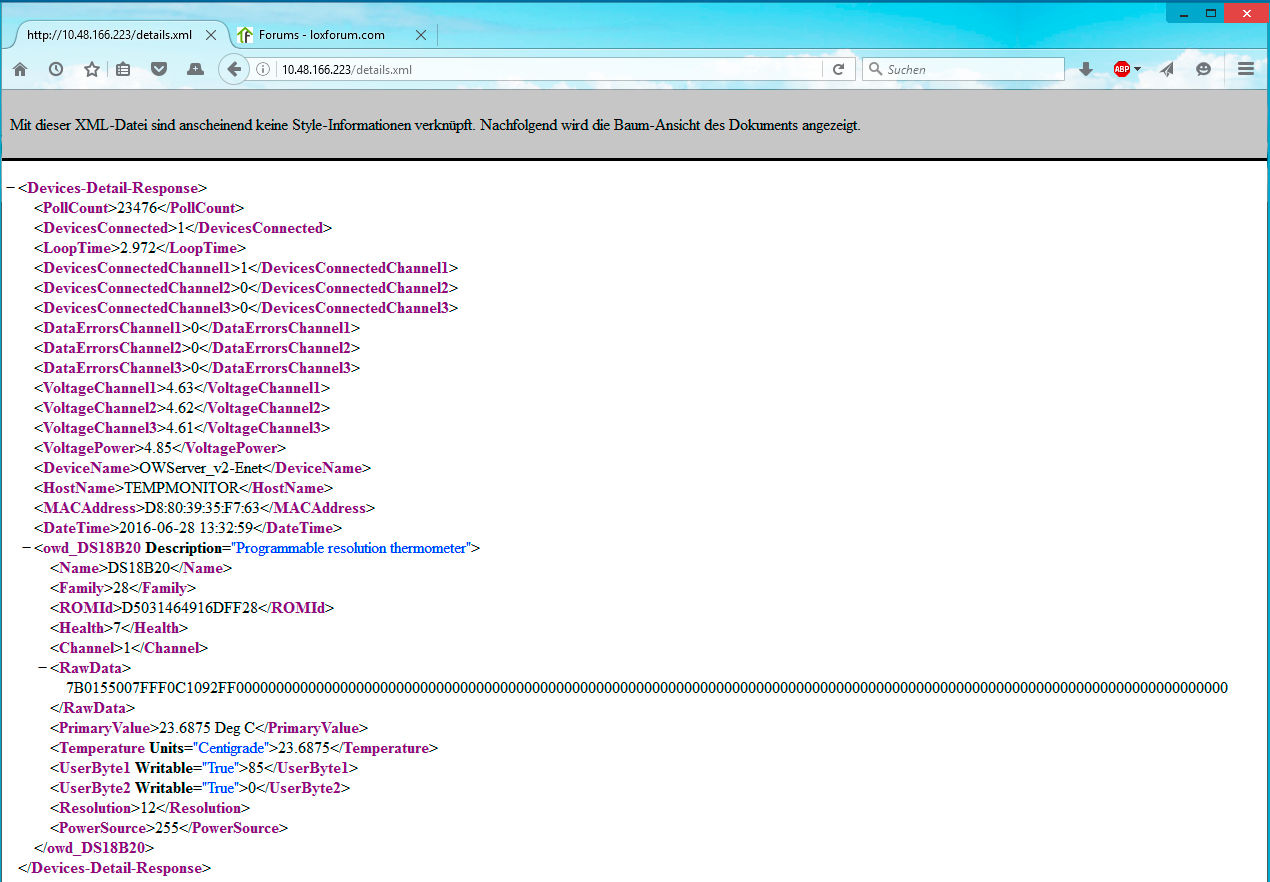Click the Home icon in the toolbar
The image size is (1270, 882).
[x=20, y=69]
